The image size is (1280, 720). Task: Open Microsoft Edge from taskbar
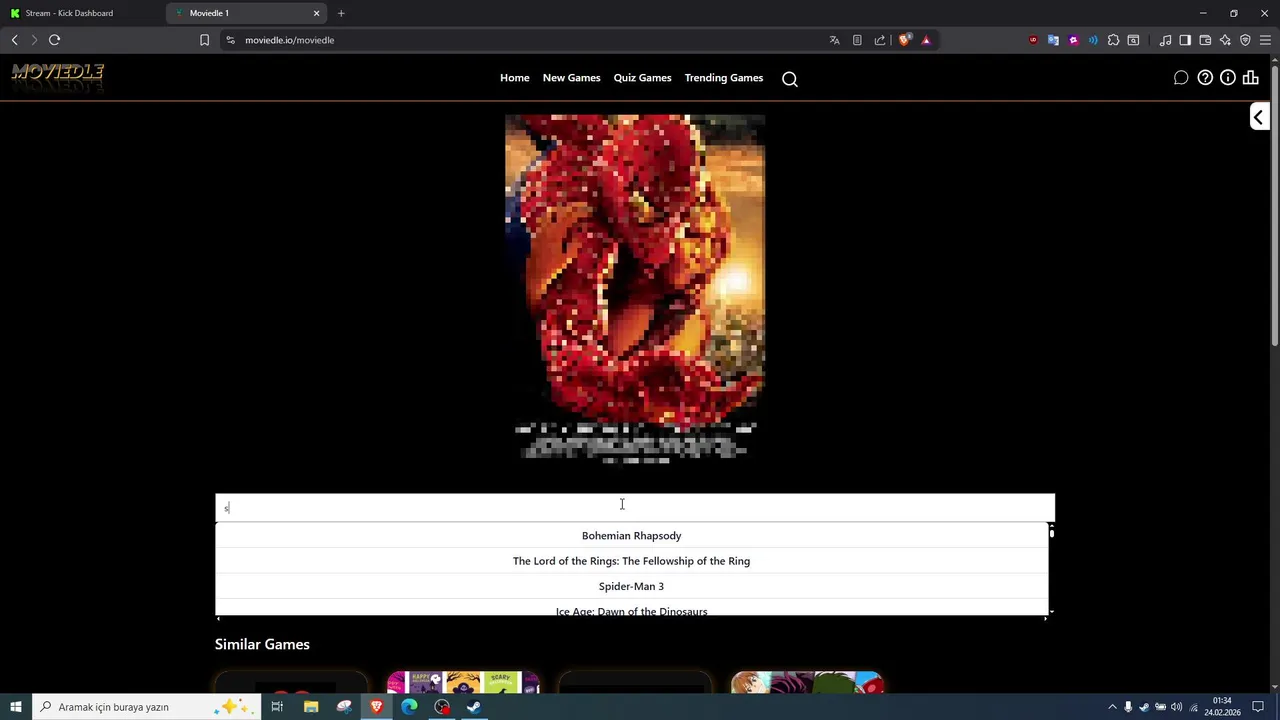tap(409, 707)
